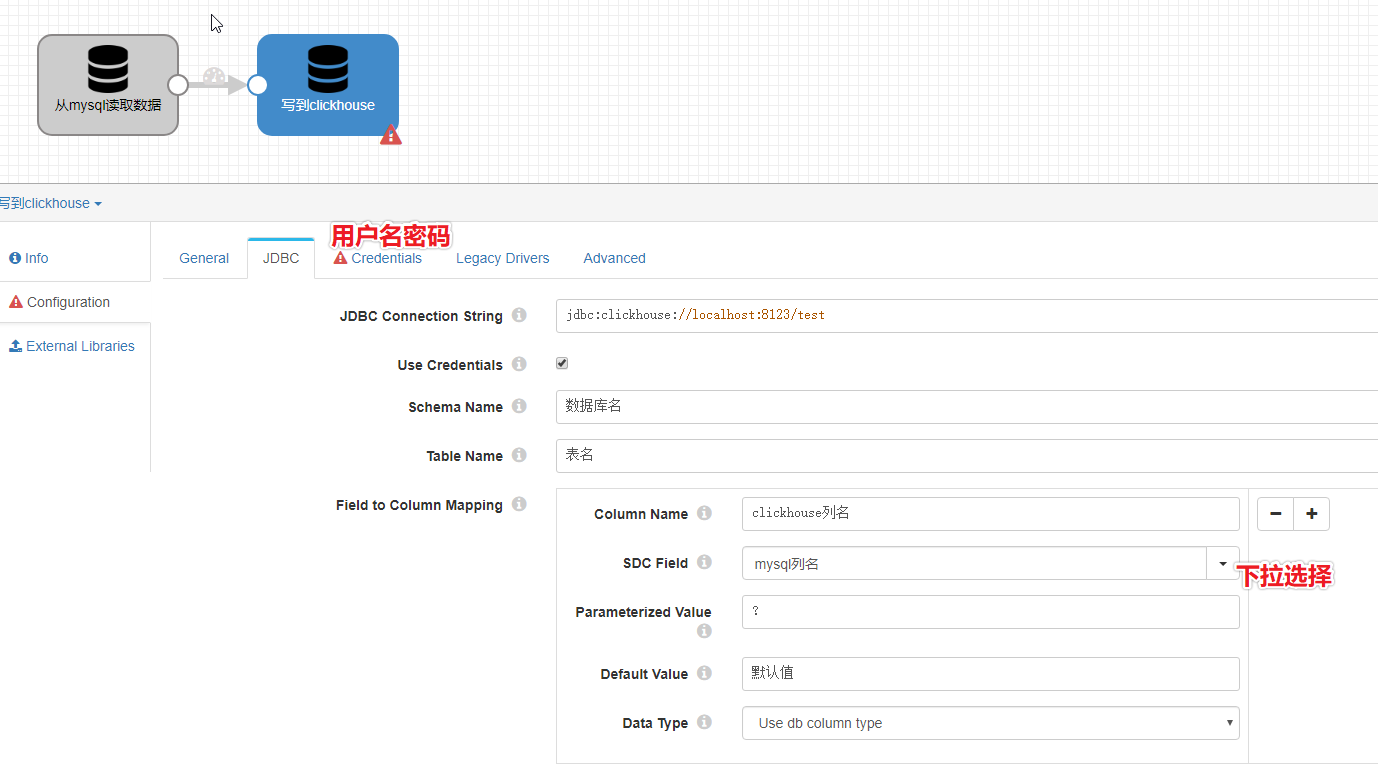Image resolution: width=1378 pixels, height=776 pixels.
Task: Click the info icon next to JDBC Connection String
Action: (519, 315)
